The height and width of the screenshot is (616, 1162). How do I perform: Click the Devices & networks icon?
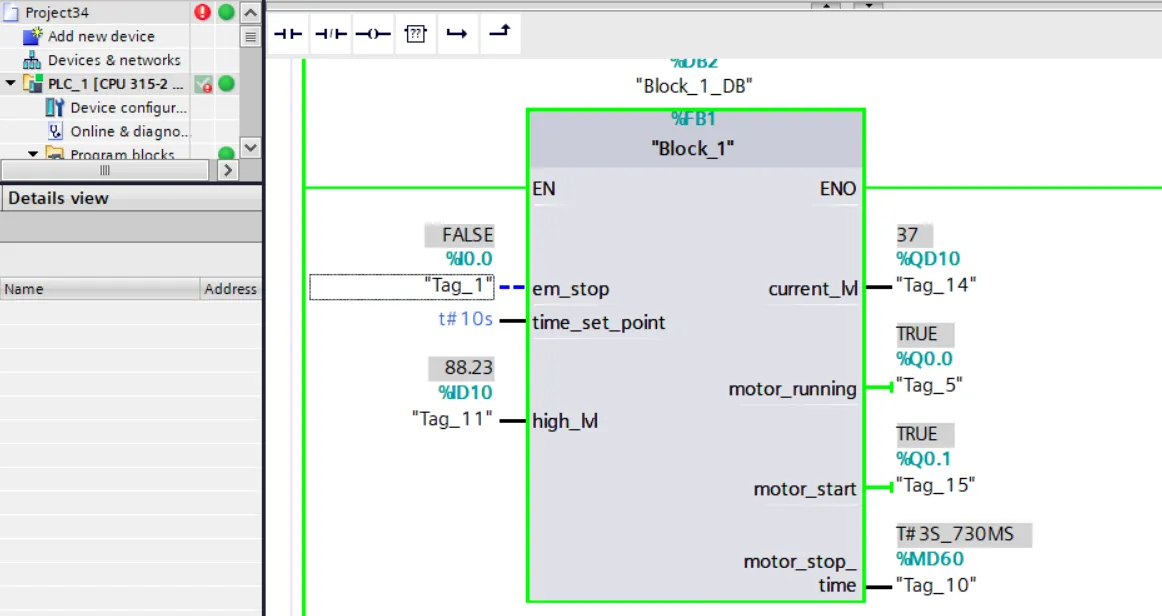[32, 60]
